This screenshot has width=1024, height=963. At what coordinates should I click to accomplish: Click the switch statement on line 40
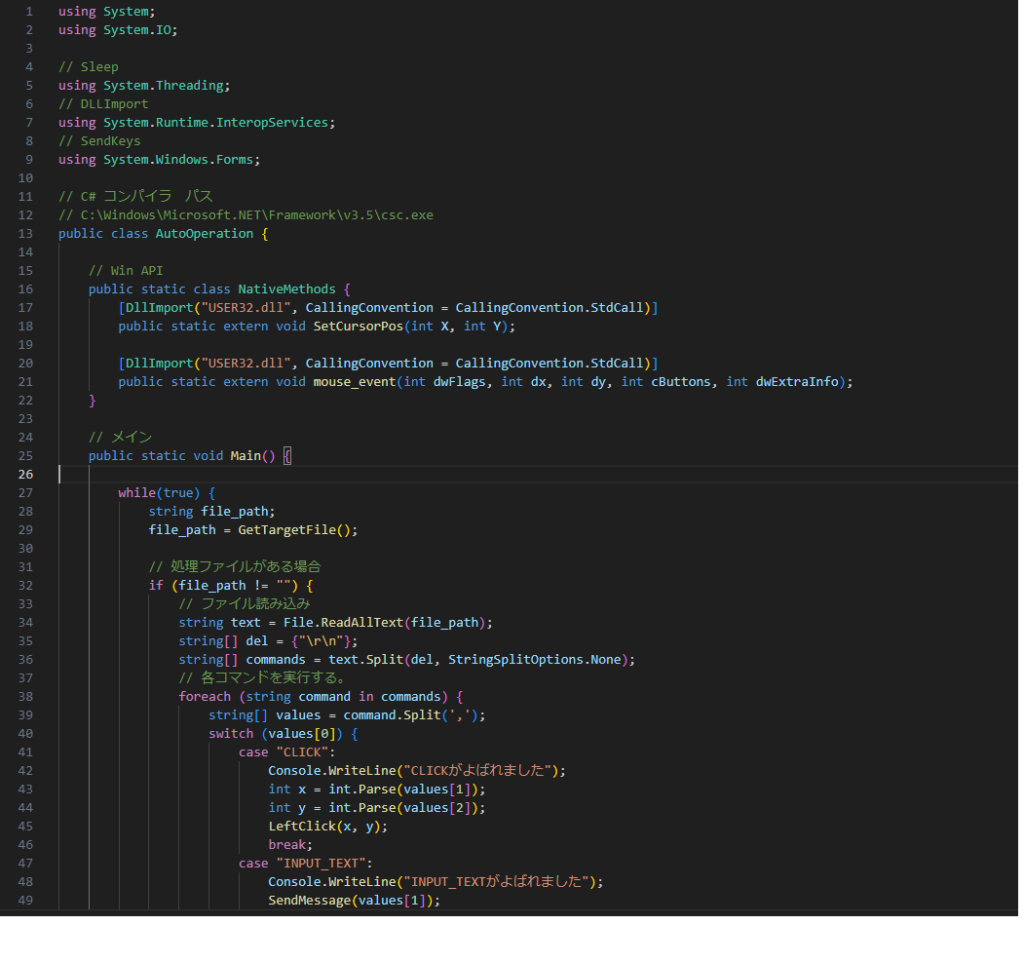(x=231, y=733)
